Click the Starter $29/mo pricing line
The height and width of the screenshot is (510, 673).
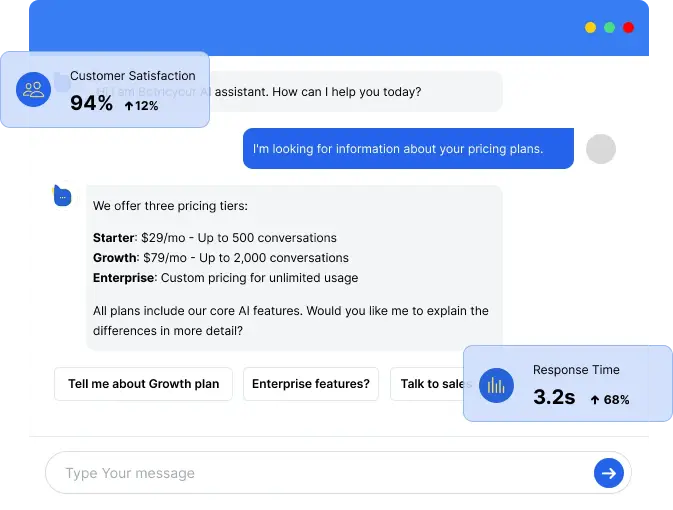[x=215, y=238]
